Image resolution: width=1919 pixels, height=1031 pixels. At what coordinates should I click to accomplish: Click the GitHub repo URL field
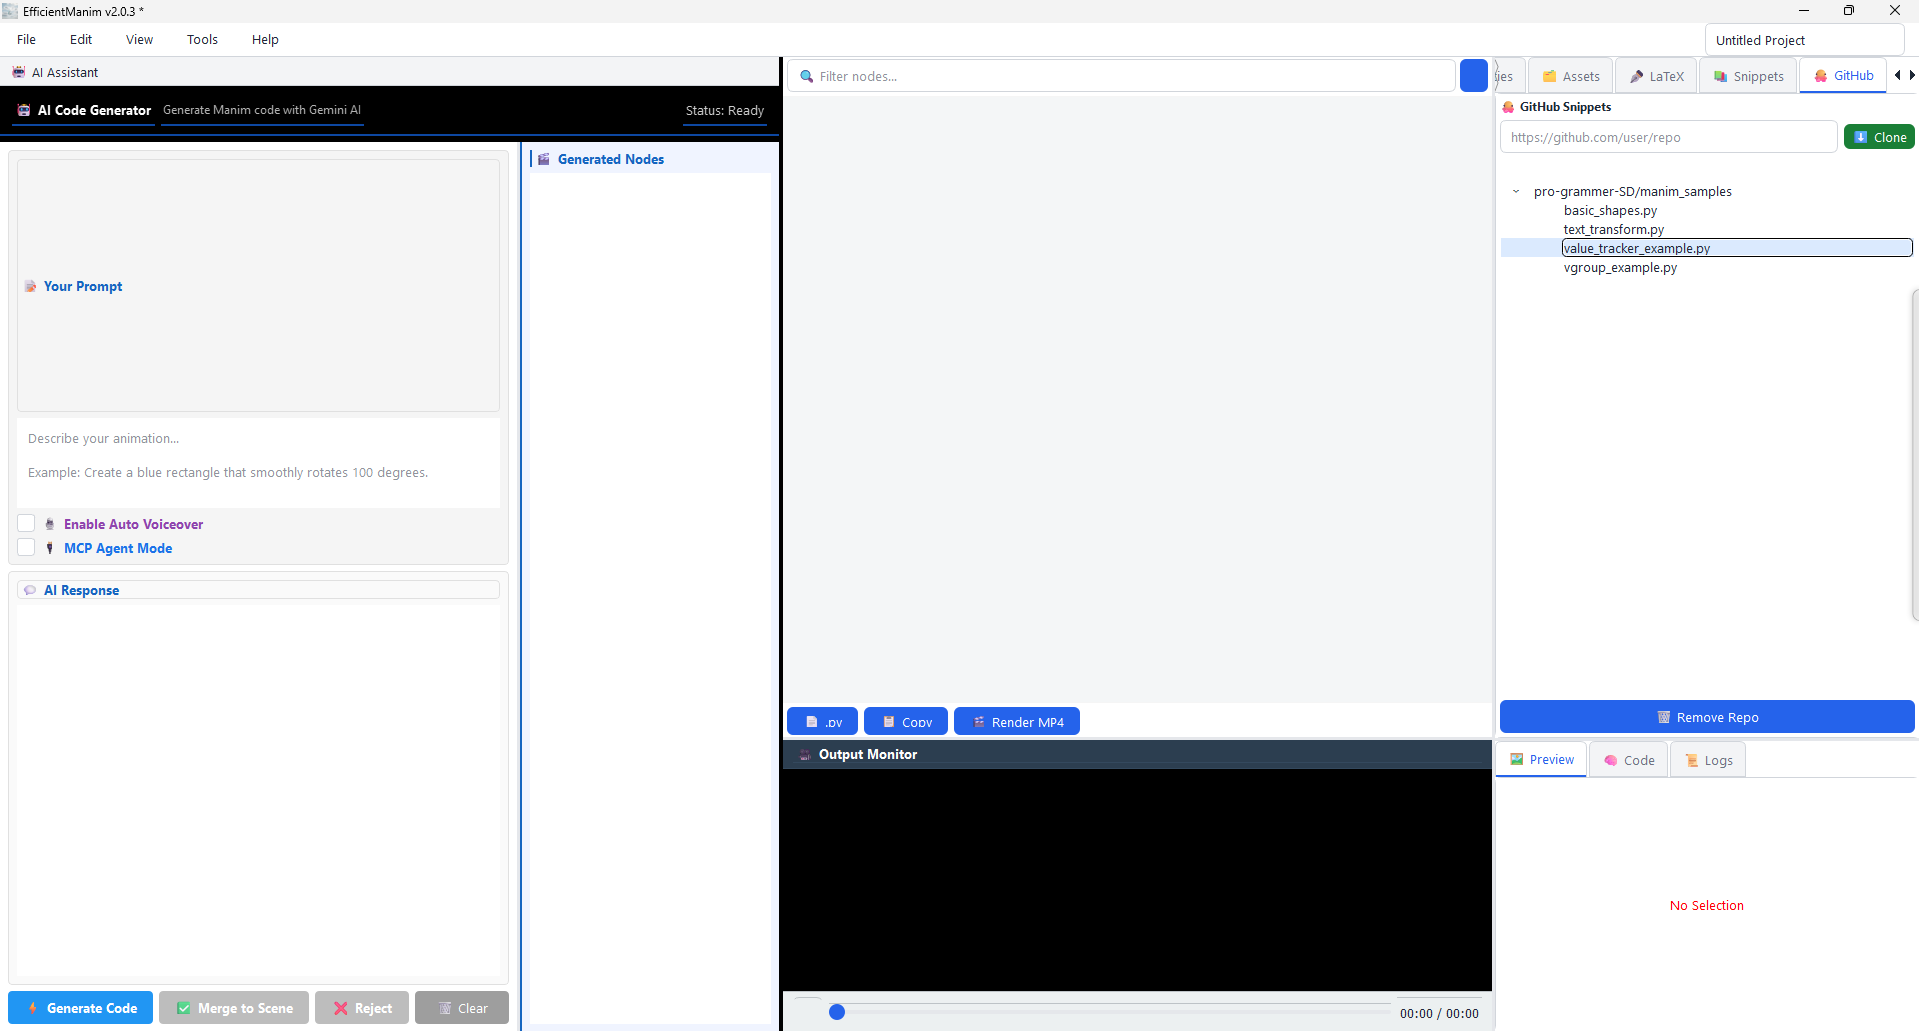click(1669, 137)
